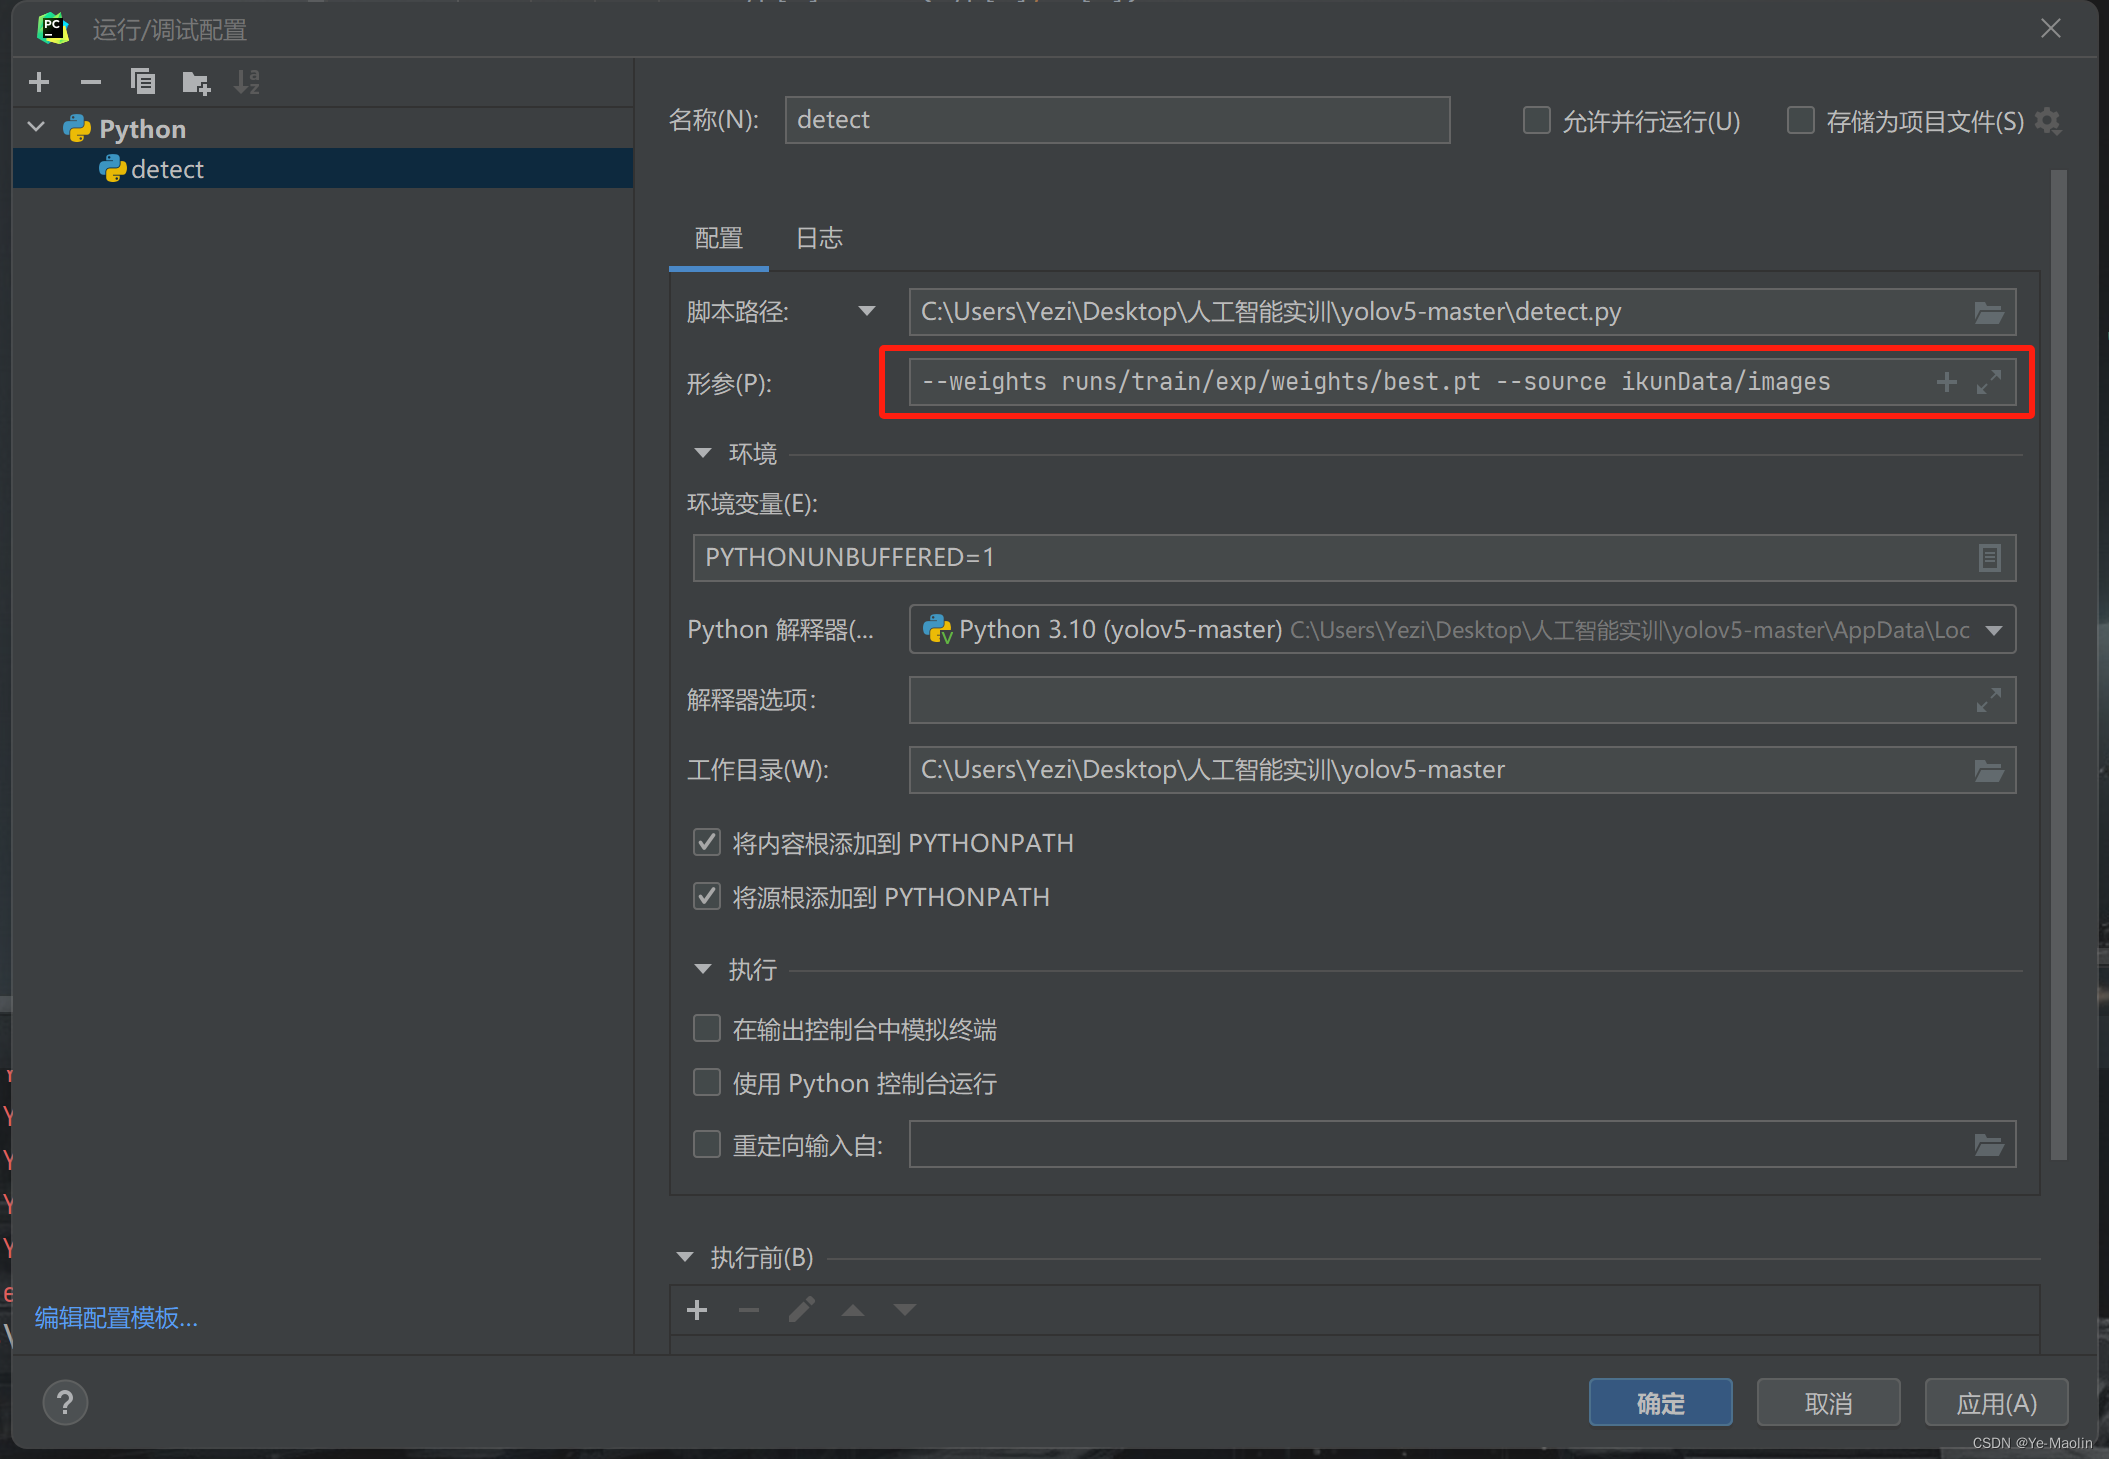Viewport: 2109px width, 1459px height.
Task: Expand the parameters field with arrows icon
Action: tap(1988, 382)
